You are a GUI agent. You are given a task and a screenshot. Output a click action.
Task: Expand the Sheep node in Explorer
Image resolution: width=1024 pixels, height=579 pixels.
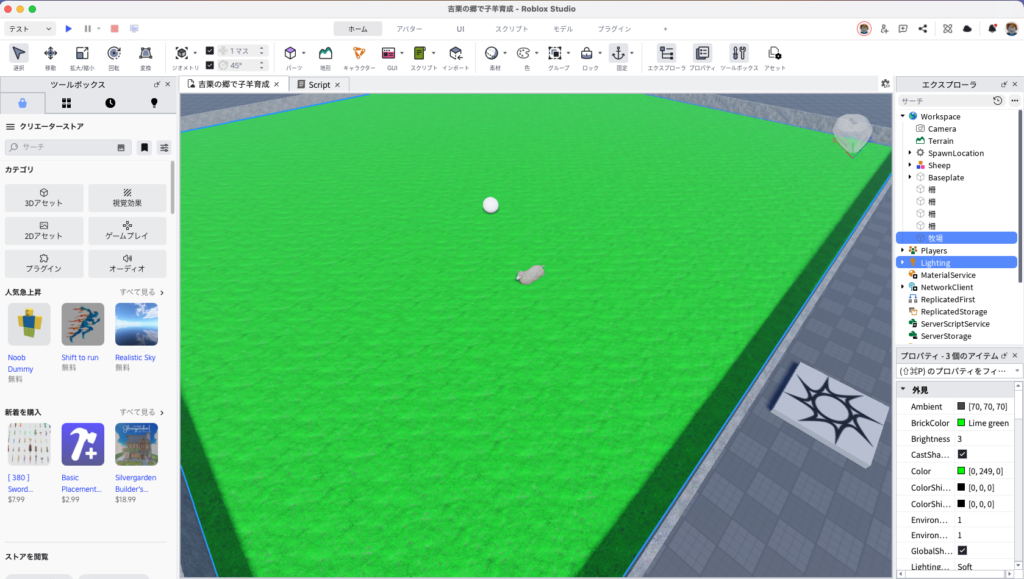[909, 165]
